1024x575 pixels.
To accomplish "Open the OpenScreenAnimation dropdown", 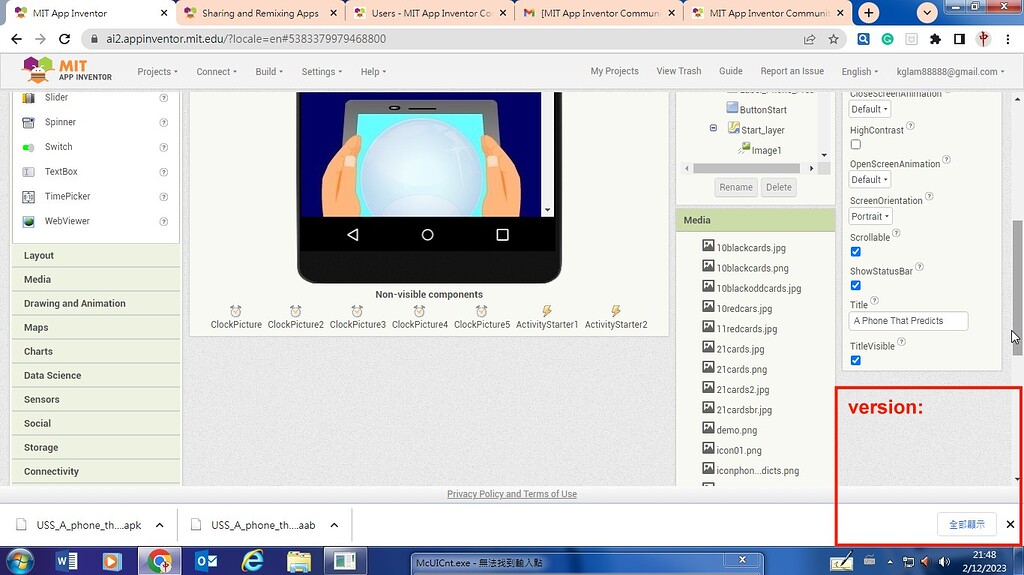I will 869,180.
